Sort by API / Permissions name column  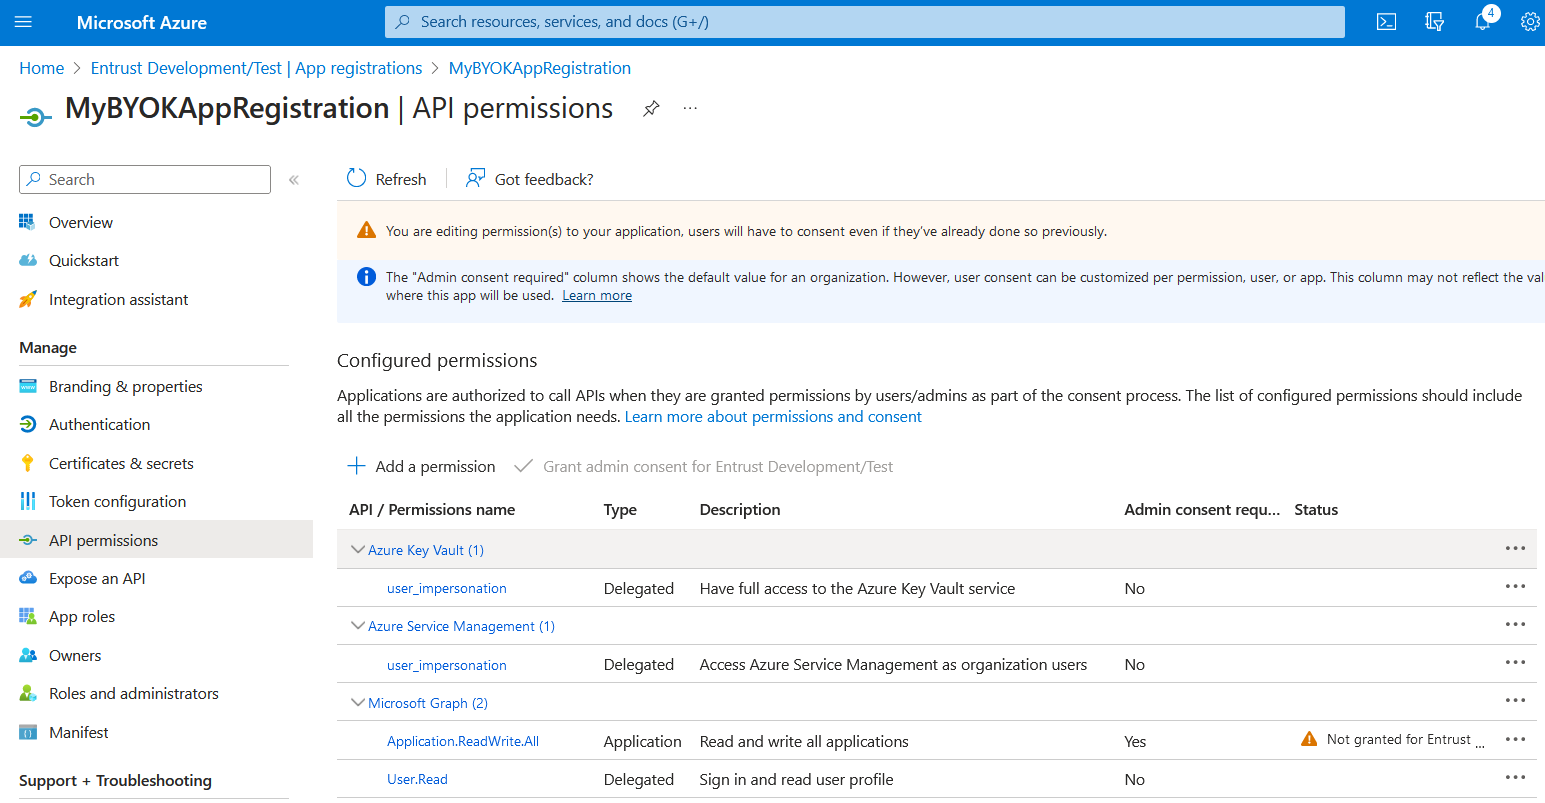click(432, 509)
